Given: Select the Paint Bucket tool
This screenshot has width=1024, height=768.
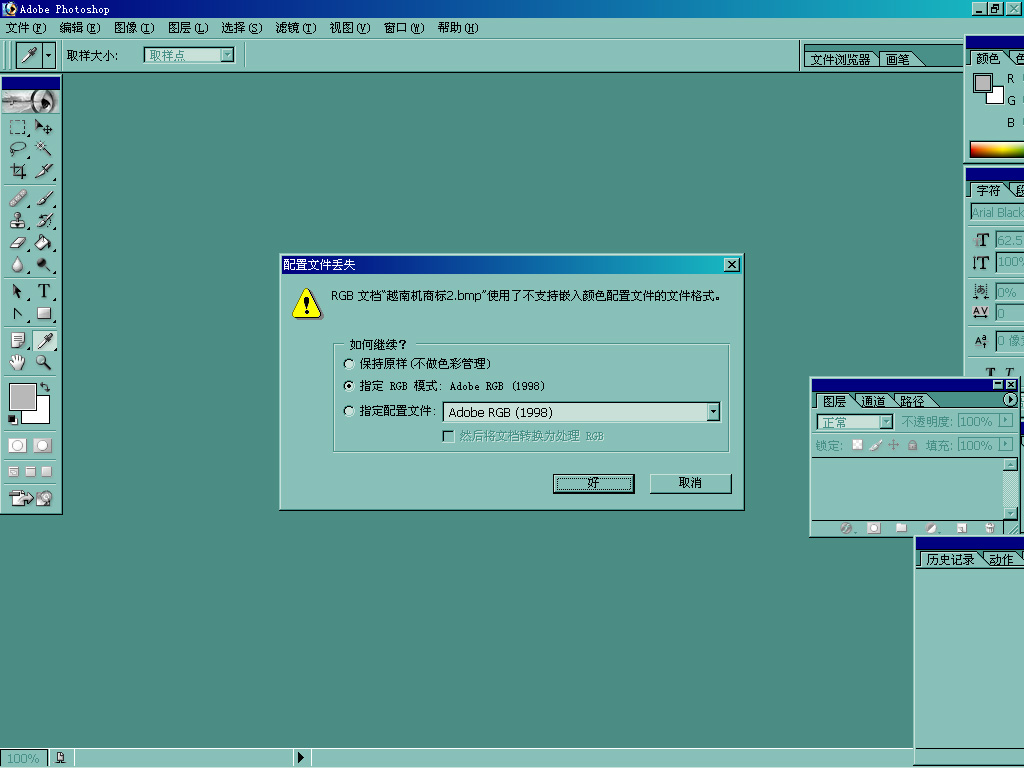Looking at the screenshot, I should click(x=44, y=242).
